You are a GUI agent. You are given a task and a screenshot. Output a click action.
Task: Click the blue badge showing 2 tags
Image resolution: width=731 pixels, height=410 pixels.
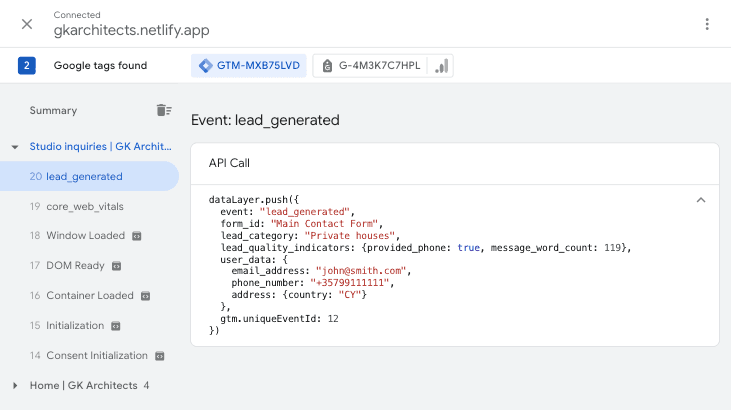pyautogui.click(x=27, y=65)
